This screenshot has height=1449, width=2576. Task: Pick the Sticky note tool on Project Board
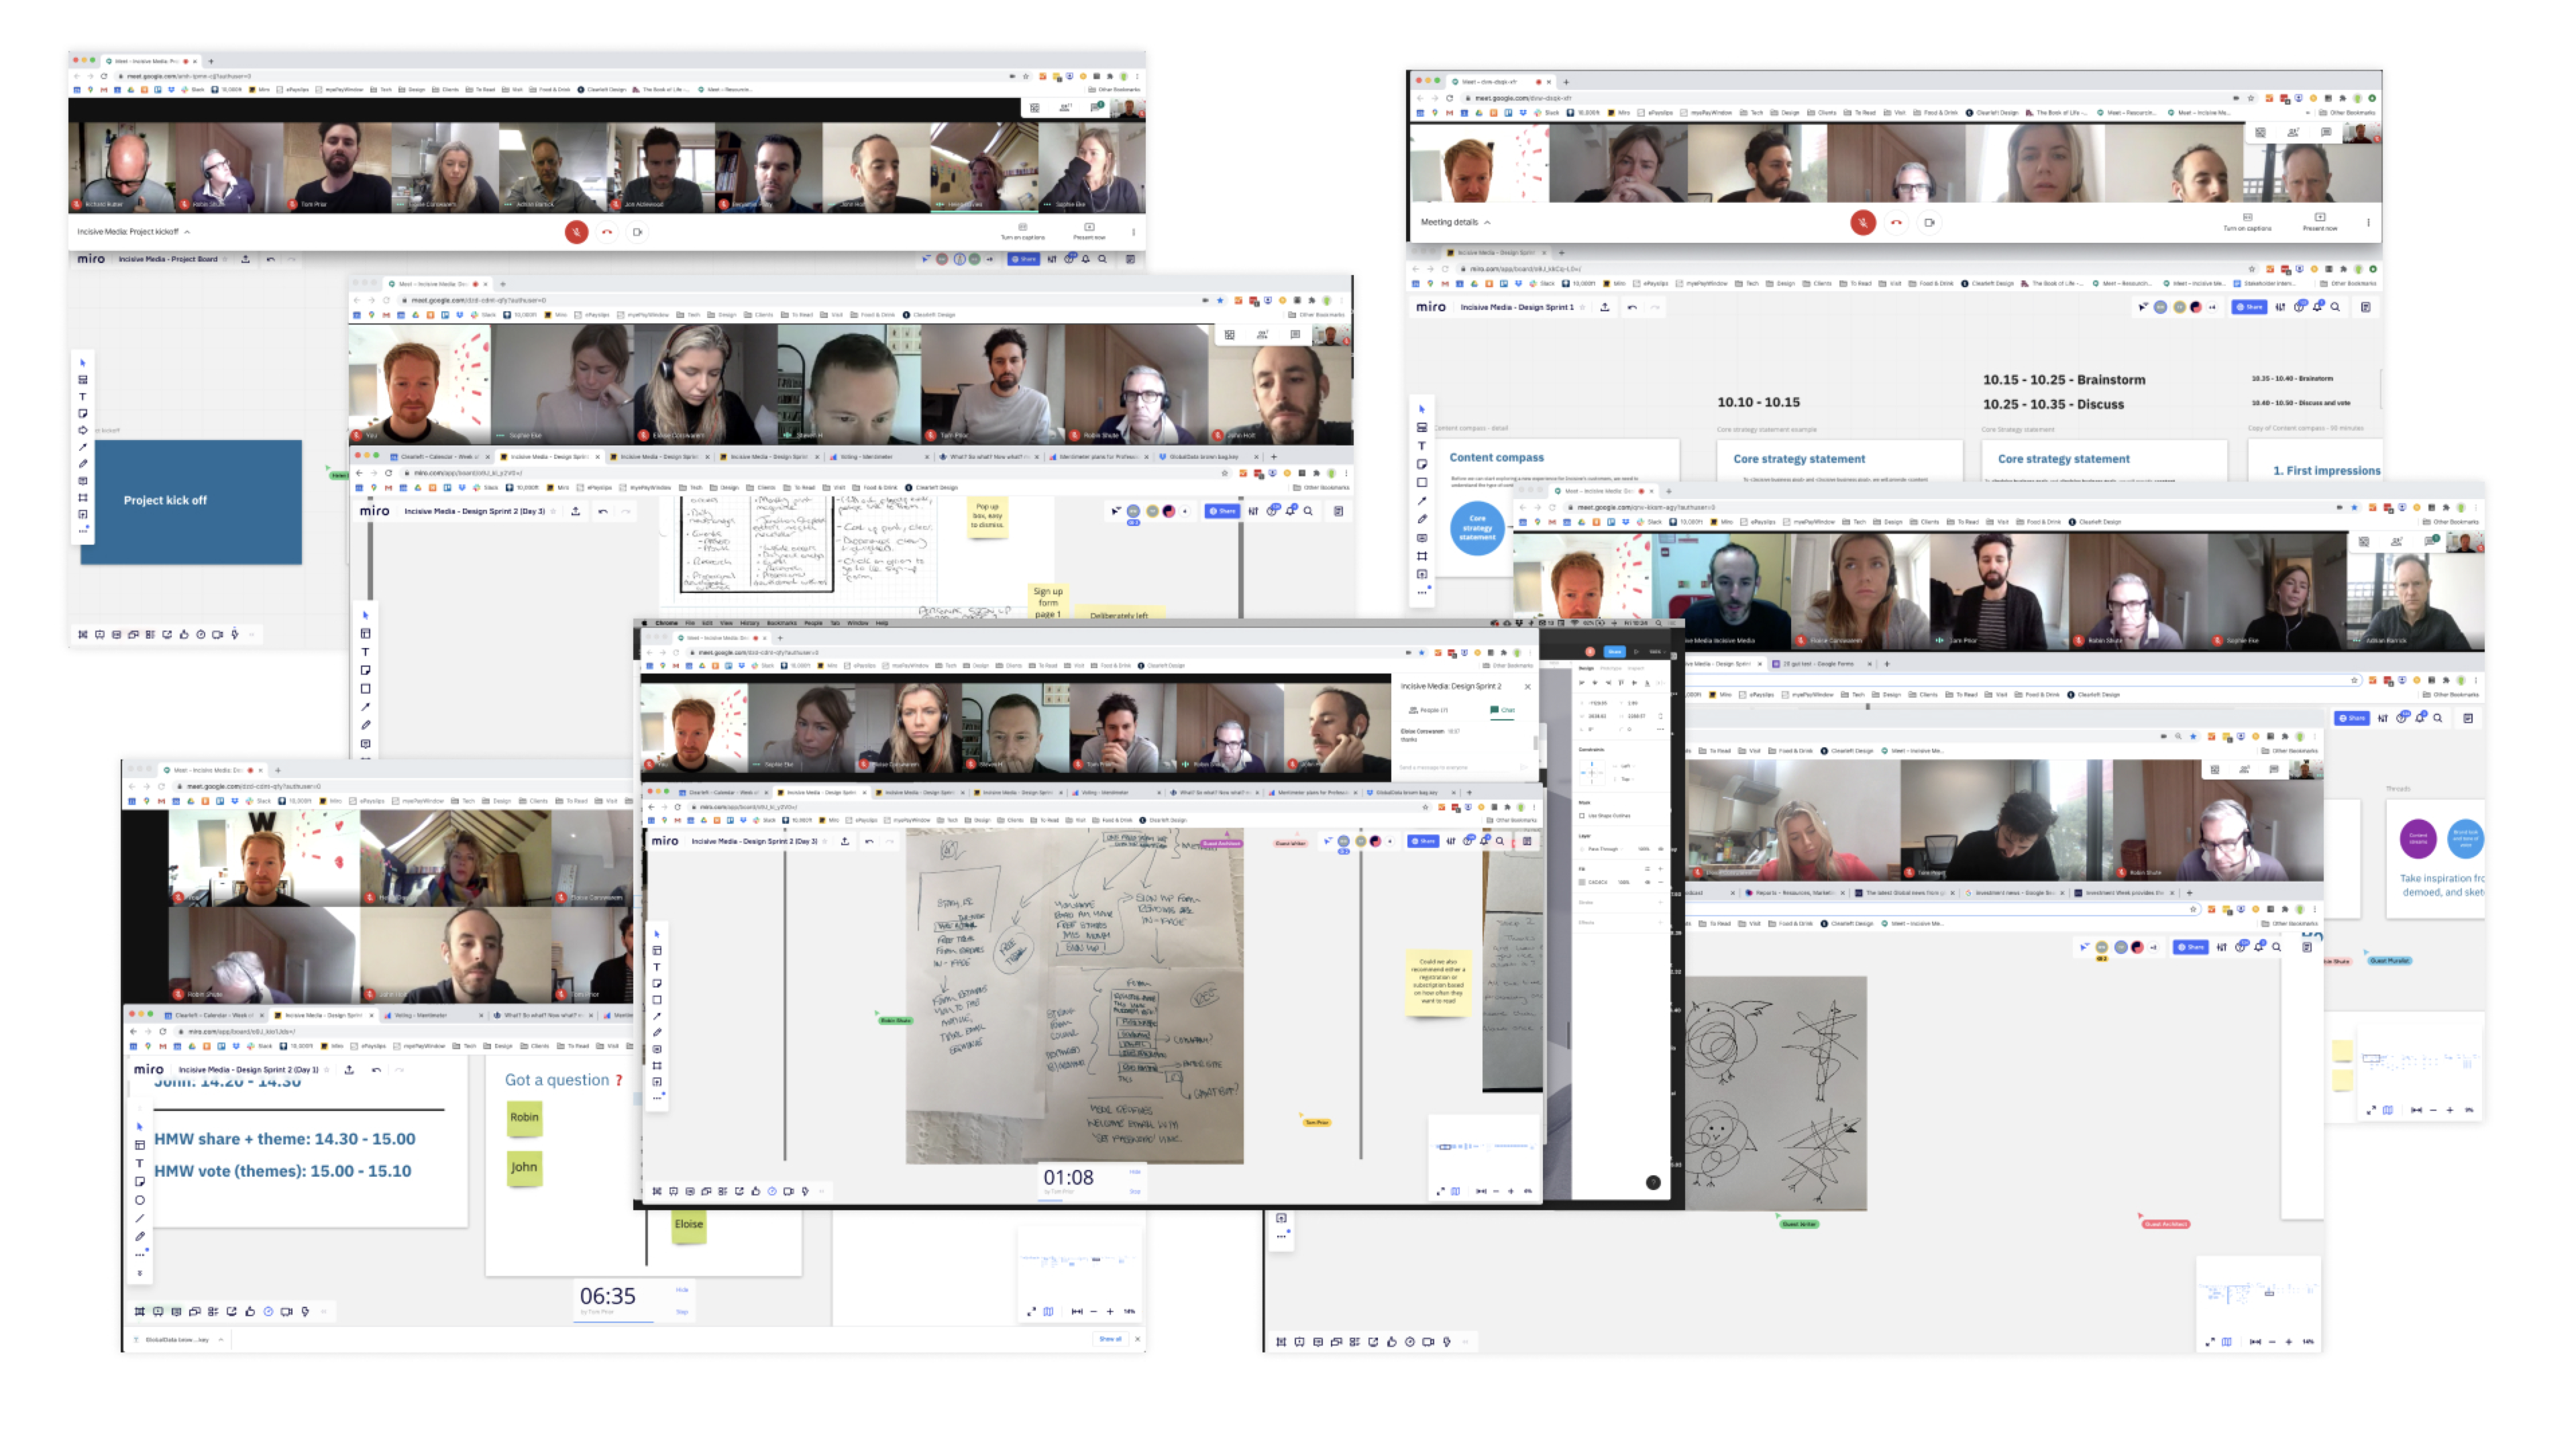click(x=83, y=413)
